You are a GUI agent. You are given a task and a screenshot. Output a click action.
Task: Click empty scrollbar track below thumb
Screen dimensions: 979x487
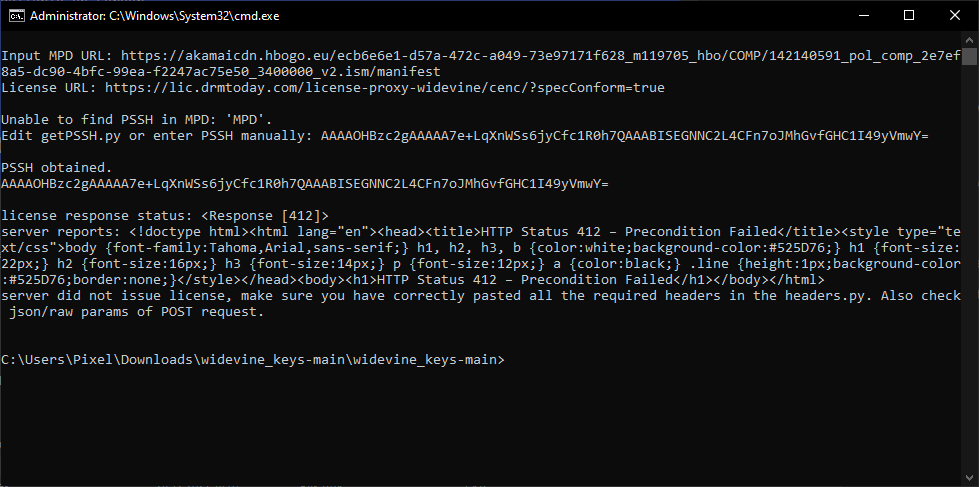click(x=970, y=268)
